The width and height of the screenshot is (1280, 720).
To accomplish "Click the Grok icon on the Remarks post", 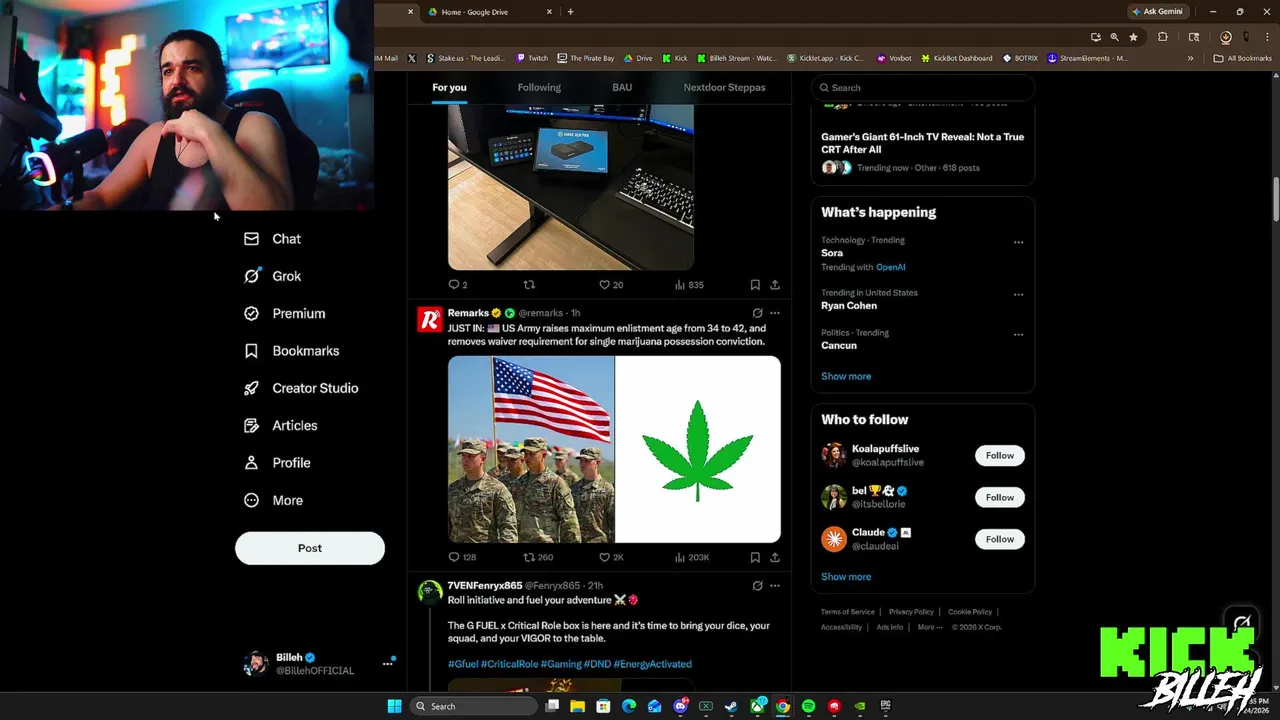I will pyautogui.click(x=757, y=313).
